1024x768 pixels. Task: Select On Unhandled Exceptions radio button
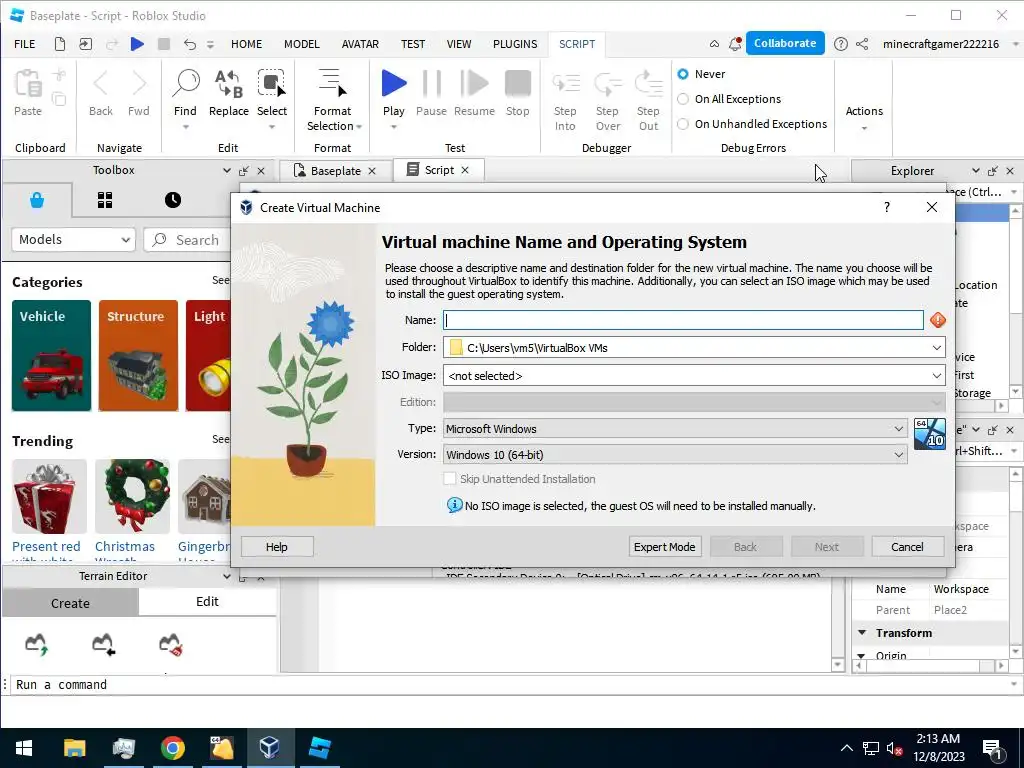[683, 123]
